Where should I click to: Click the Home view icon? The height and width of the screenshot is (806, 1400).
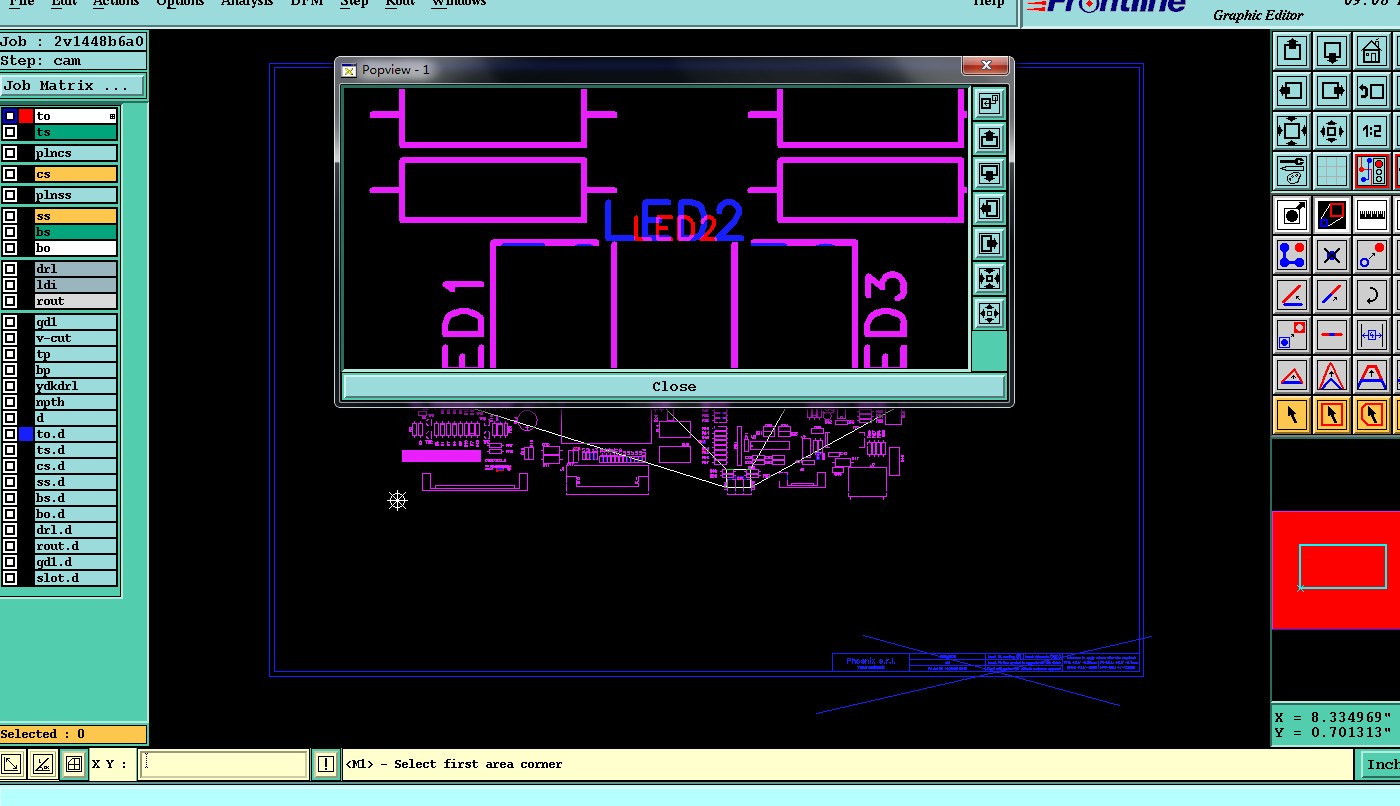click(x=1371, y=51)
